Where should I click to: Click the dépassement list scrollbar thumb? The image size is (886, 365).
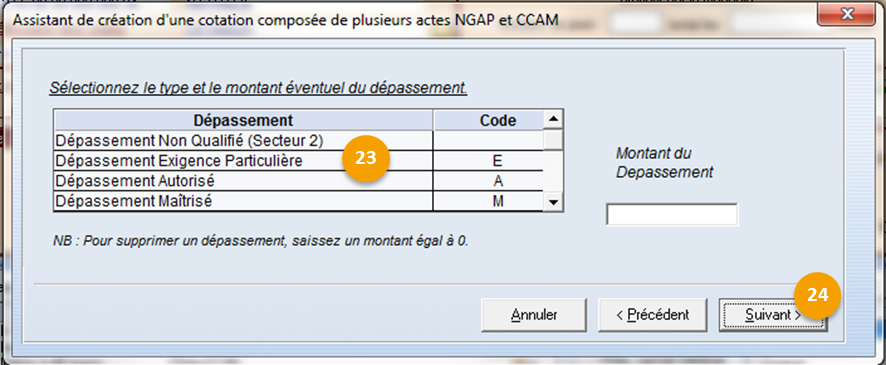(x=553, y=139)
